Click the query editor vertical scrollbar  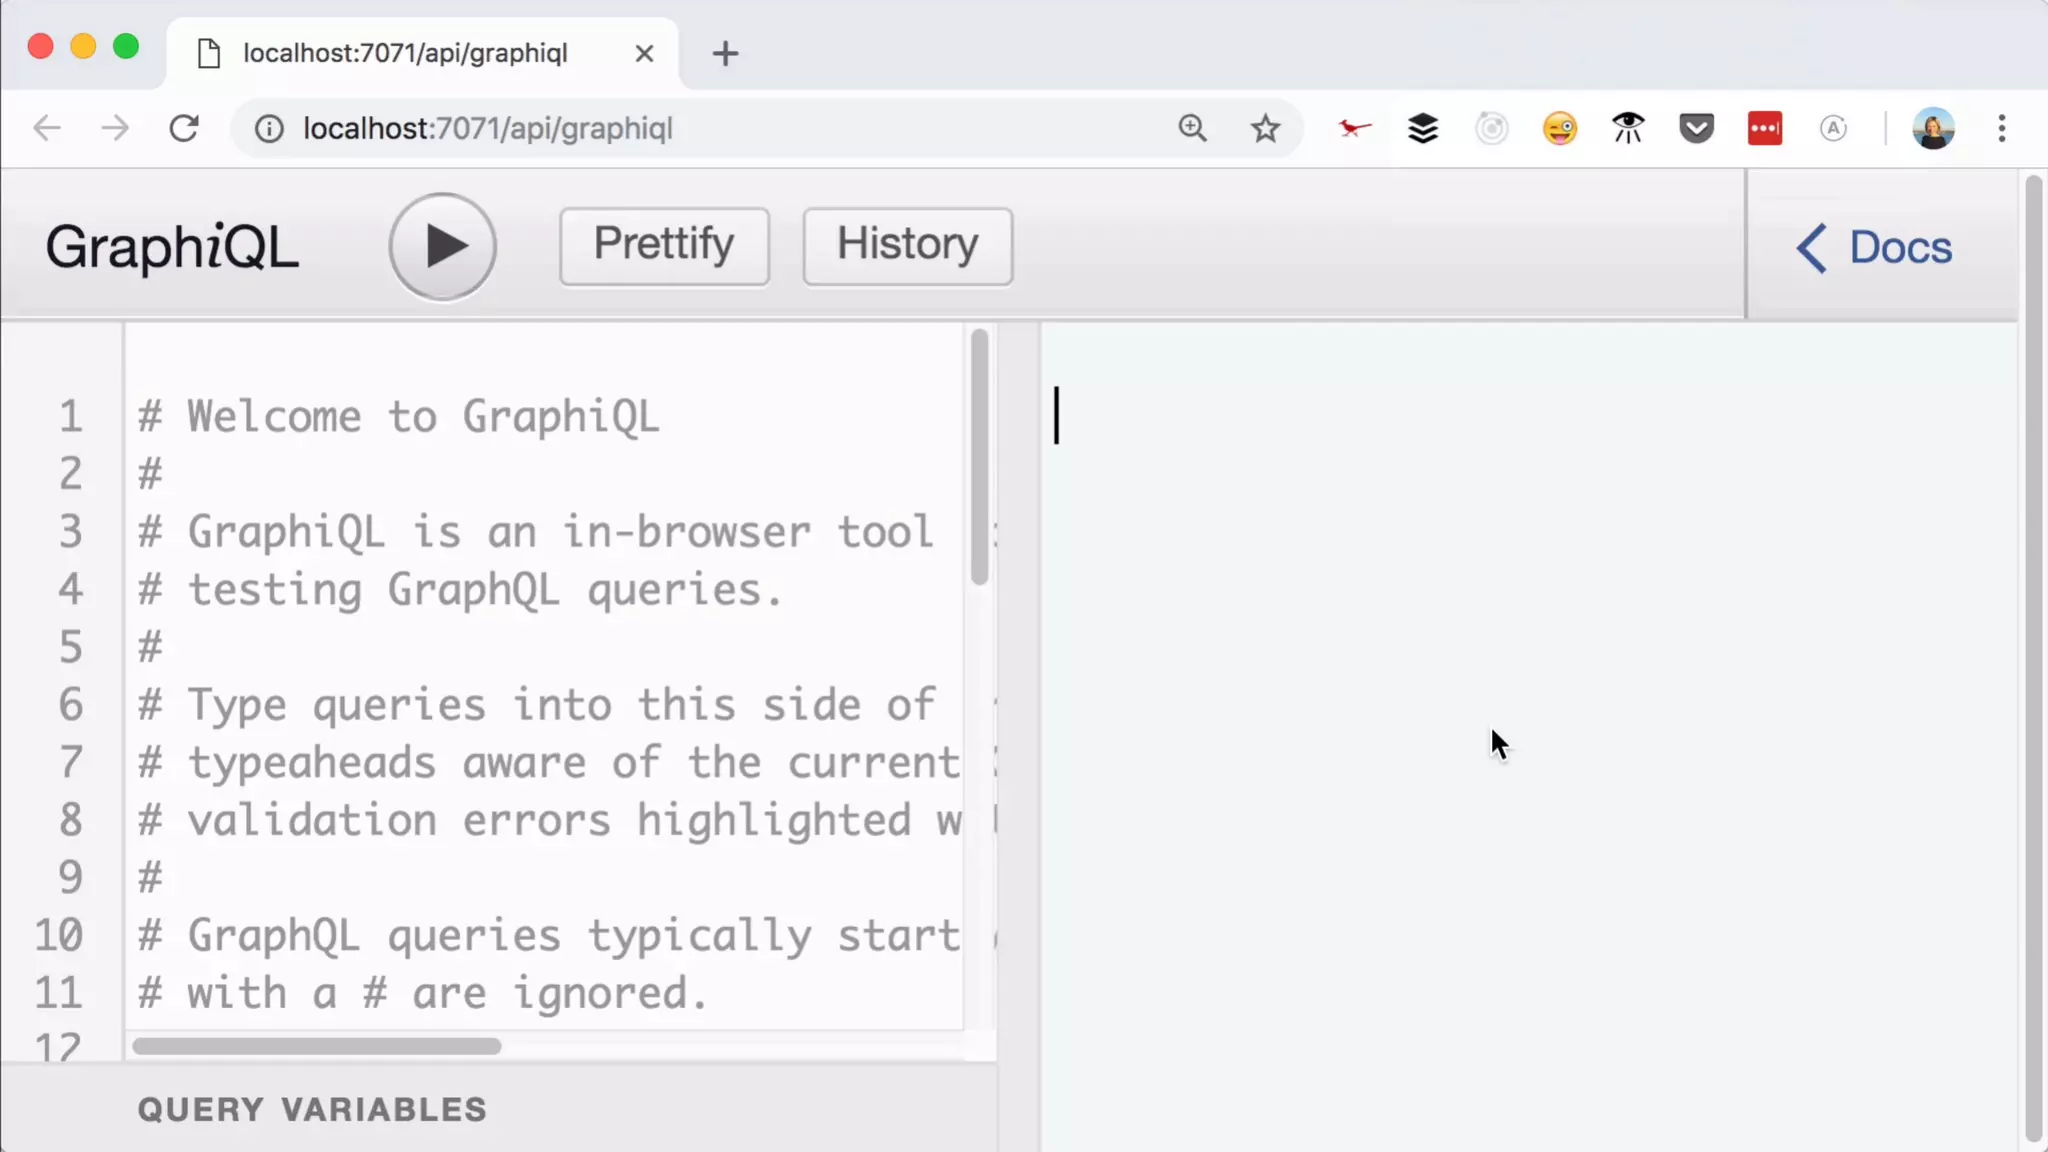click(x=979, y=457)
